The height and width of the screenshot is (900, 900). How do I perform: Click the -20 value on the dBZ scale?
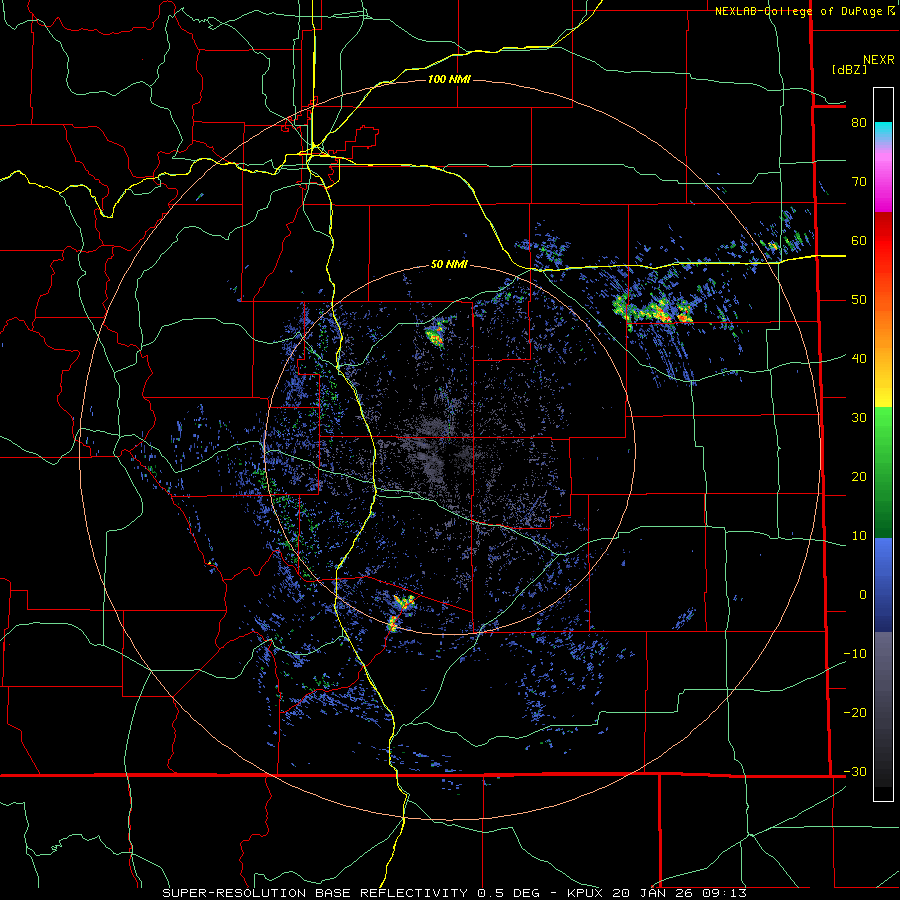(x=855, y=712)
